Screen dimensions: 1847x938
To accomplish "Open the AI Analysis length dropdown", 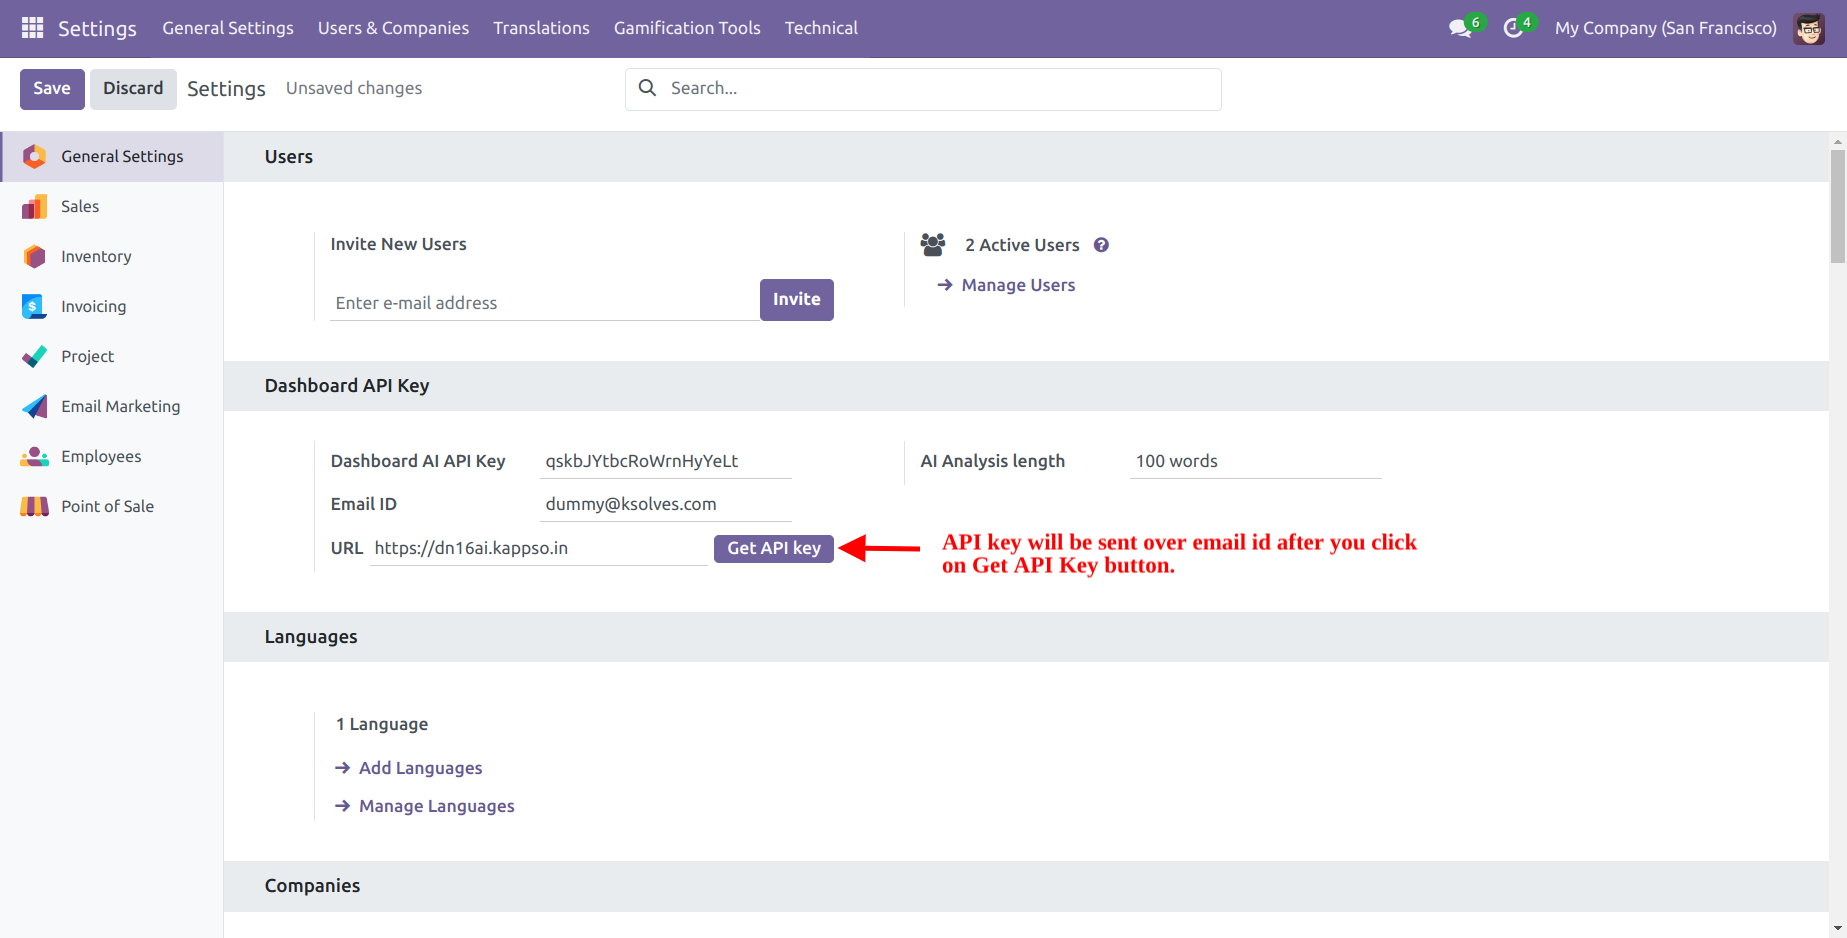I will 1255,461.
